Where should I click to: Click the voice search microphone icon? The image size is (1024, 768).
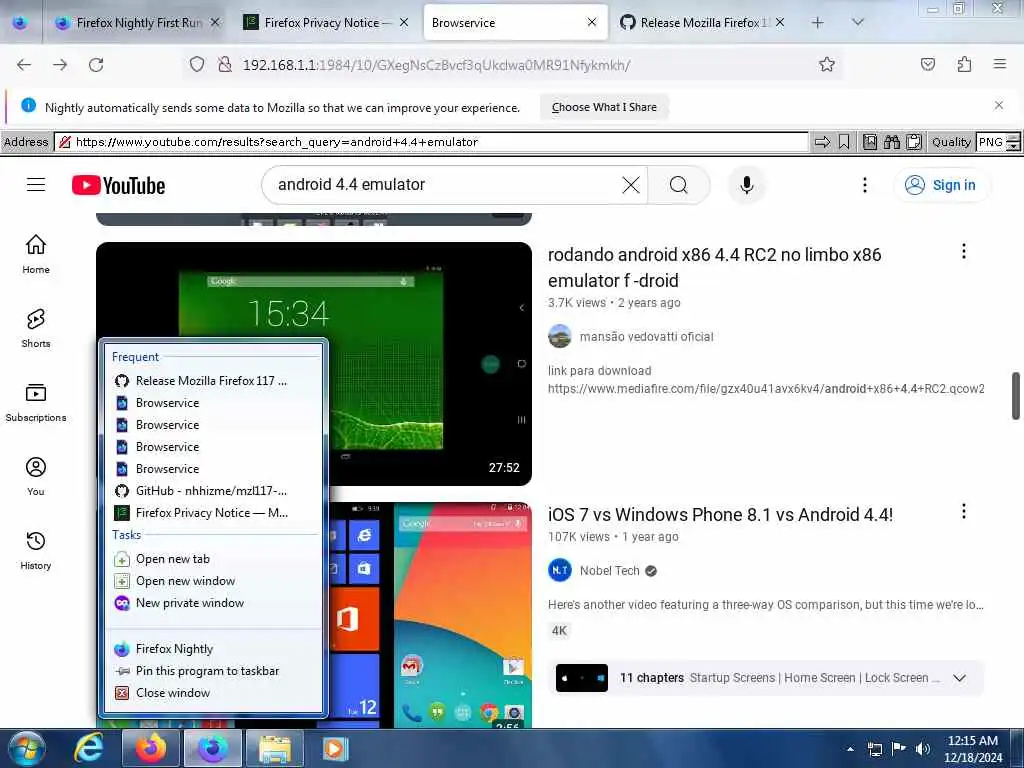point(746,185)
